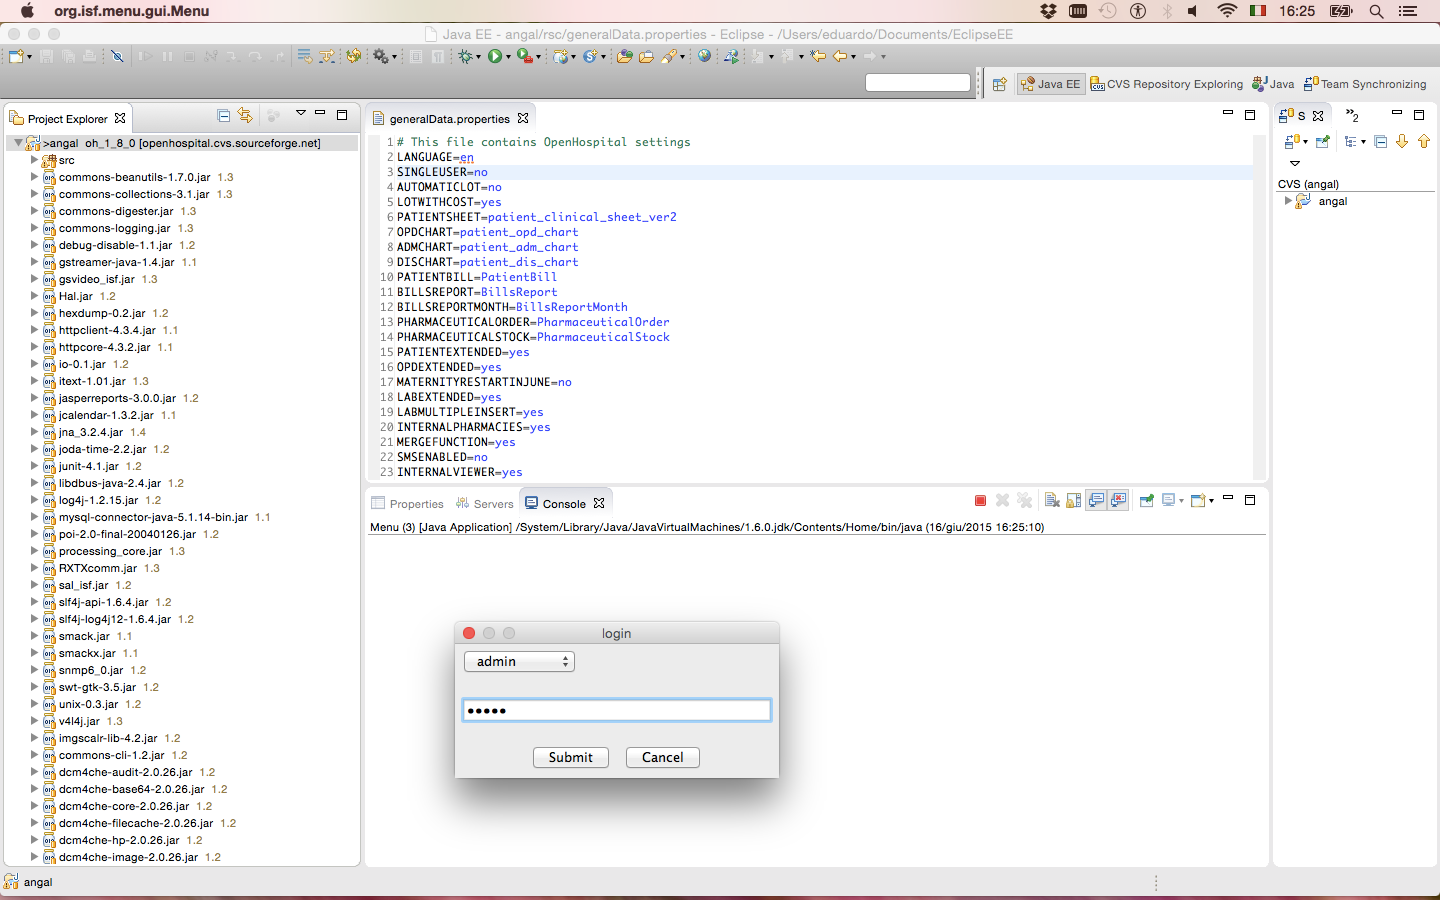
Task: Select generalData.properties editor tab
Action: click(x=449, y=119)
